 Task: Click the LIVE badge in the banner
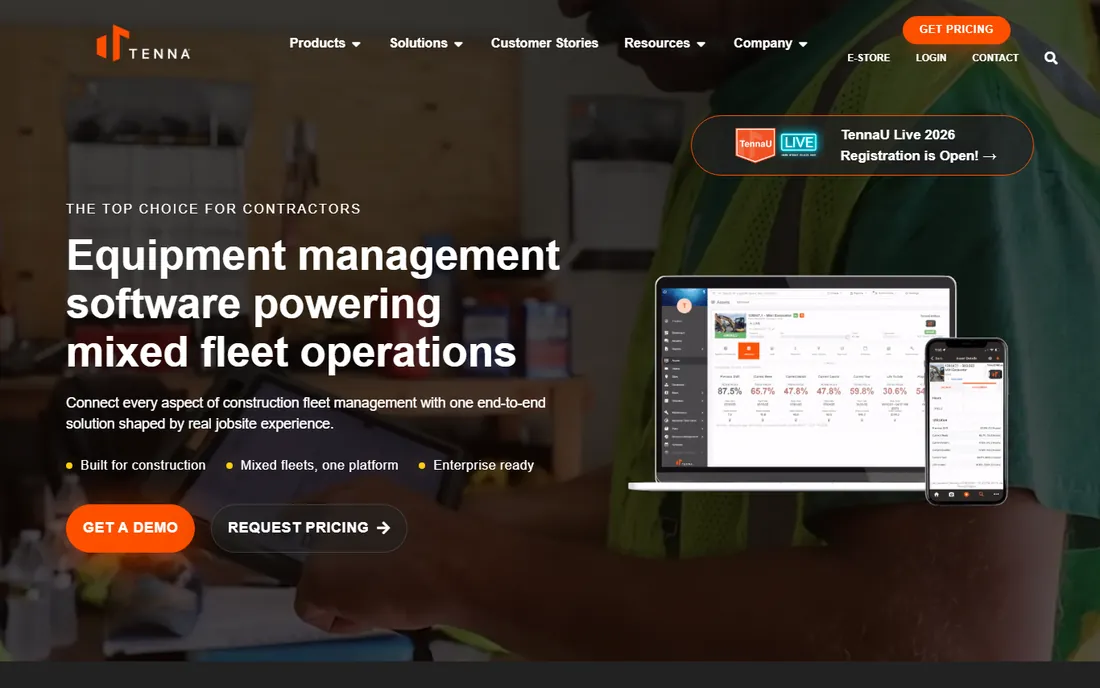798,144
